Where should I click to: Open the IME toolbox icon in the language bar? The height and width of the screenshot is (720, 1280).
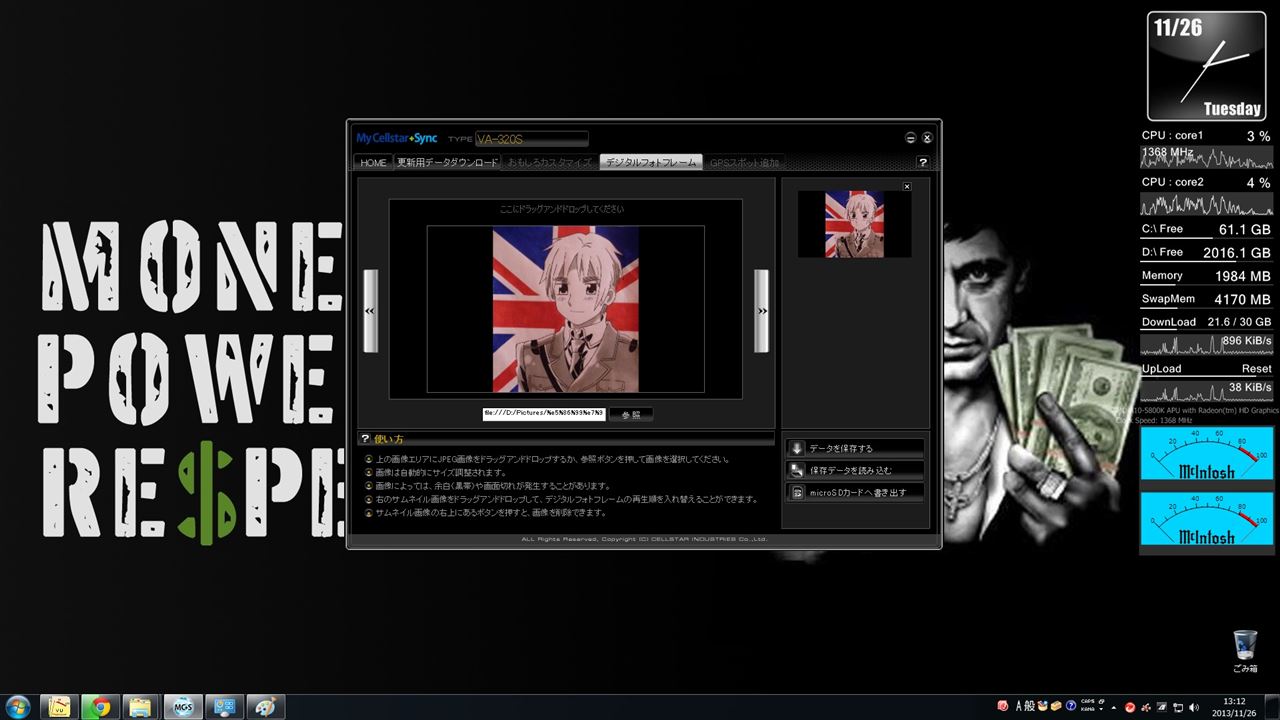[1056, 706]
